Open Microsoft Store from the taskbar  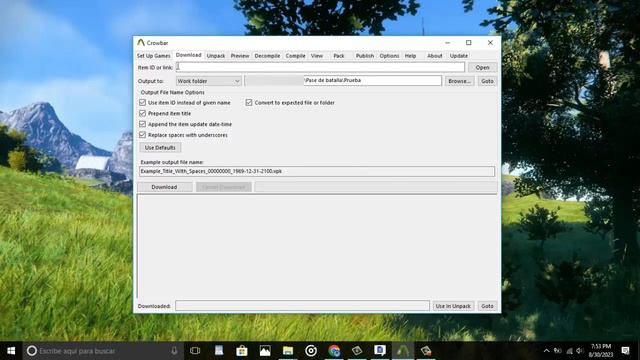pos(242,351)
